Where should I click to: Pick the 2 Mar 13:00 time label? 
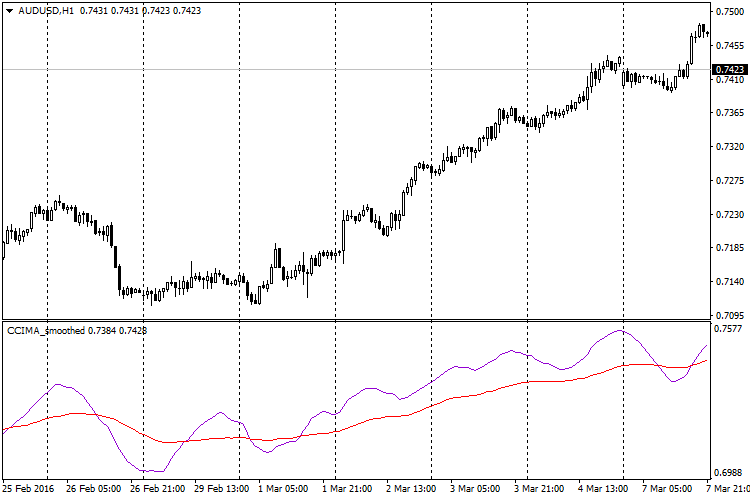point(413,490)
